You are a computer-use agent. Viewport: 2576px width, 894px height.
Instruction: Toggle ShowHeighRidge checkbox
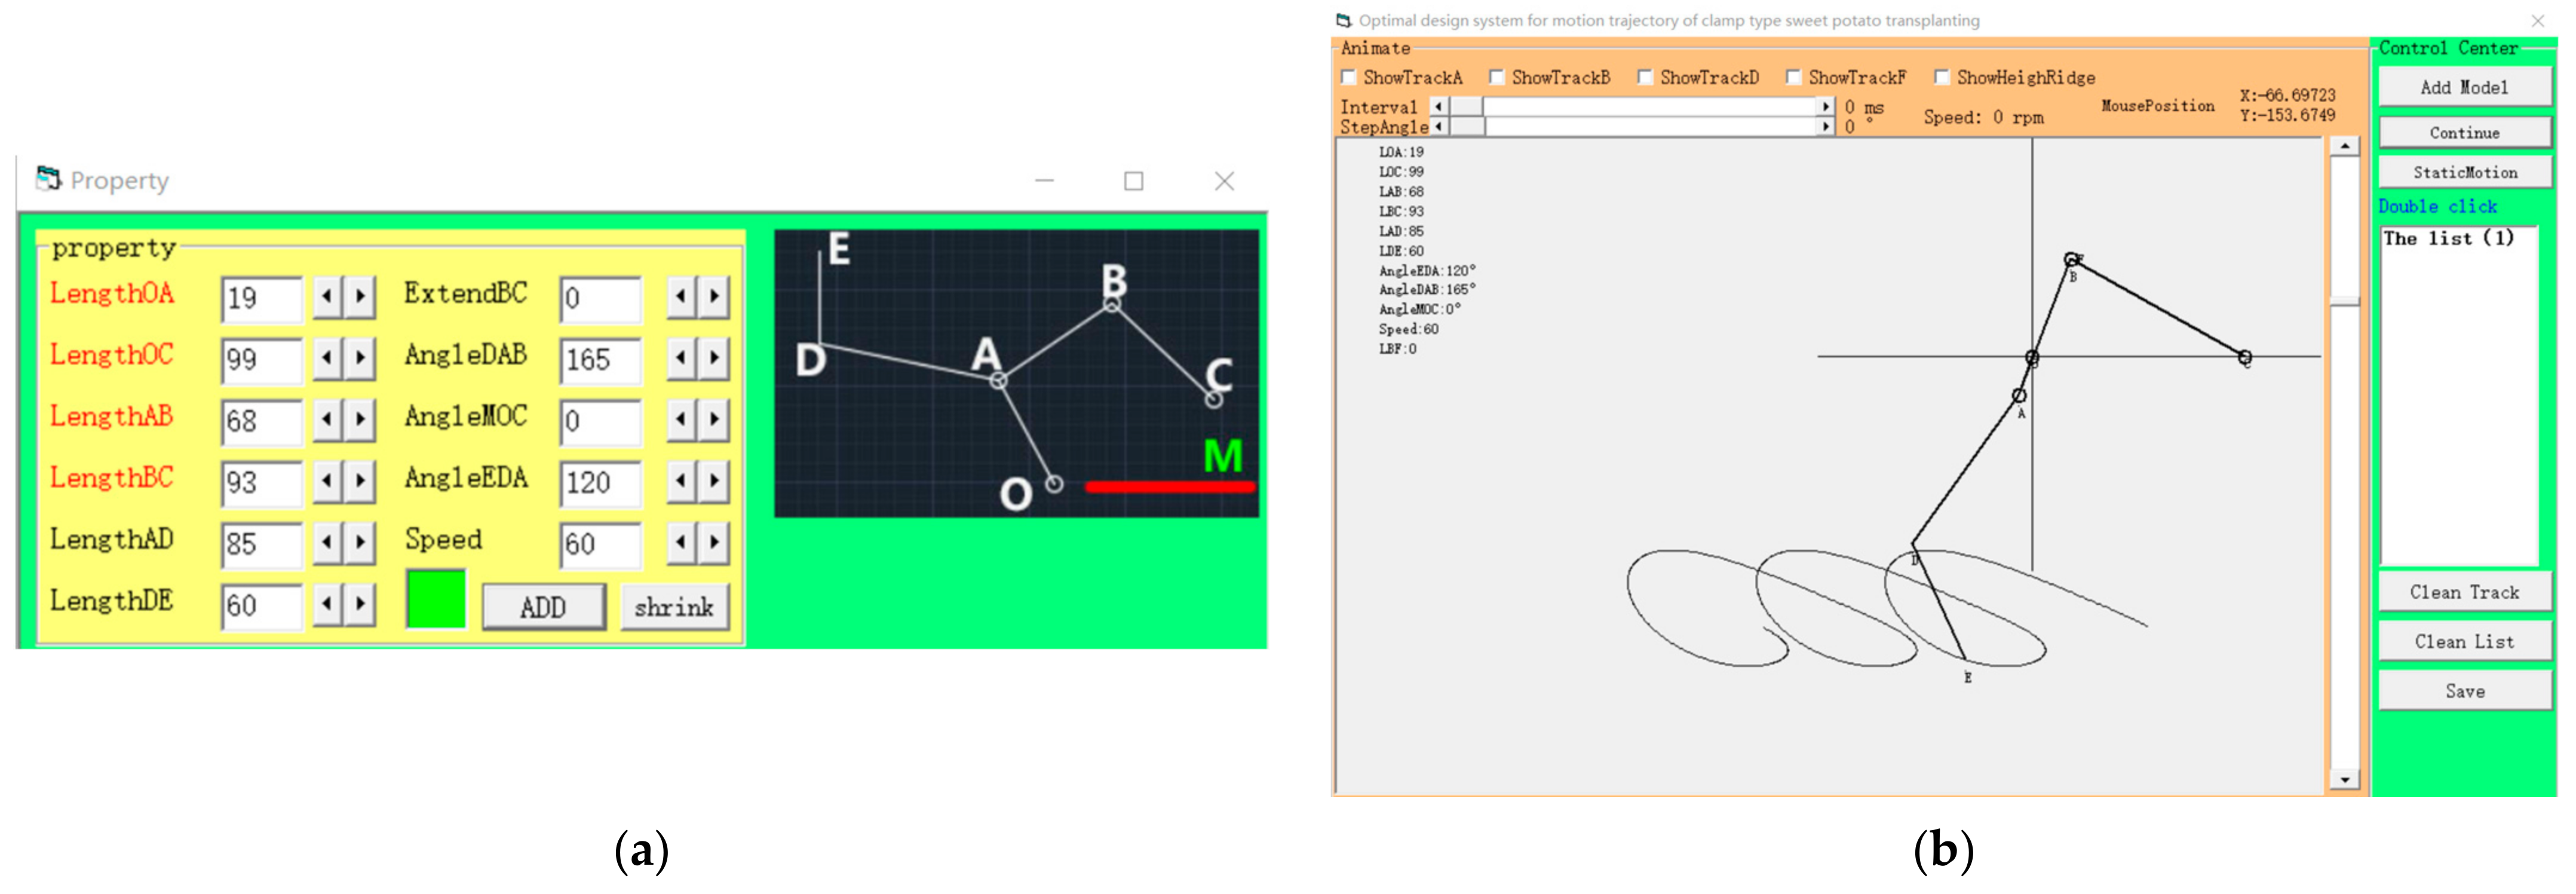coord(1941,77)
